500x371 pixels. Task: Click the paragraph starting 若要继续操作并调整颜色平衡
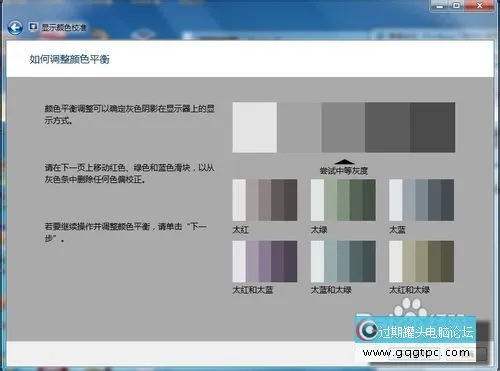(x=126, y=233)
